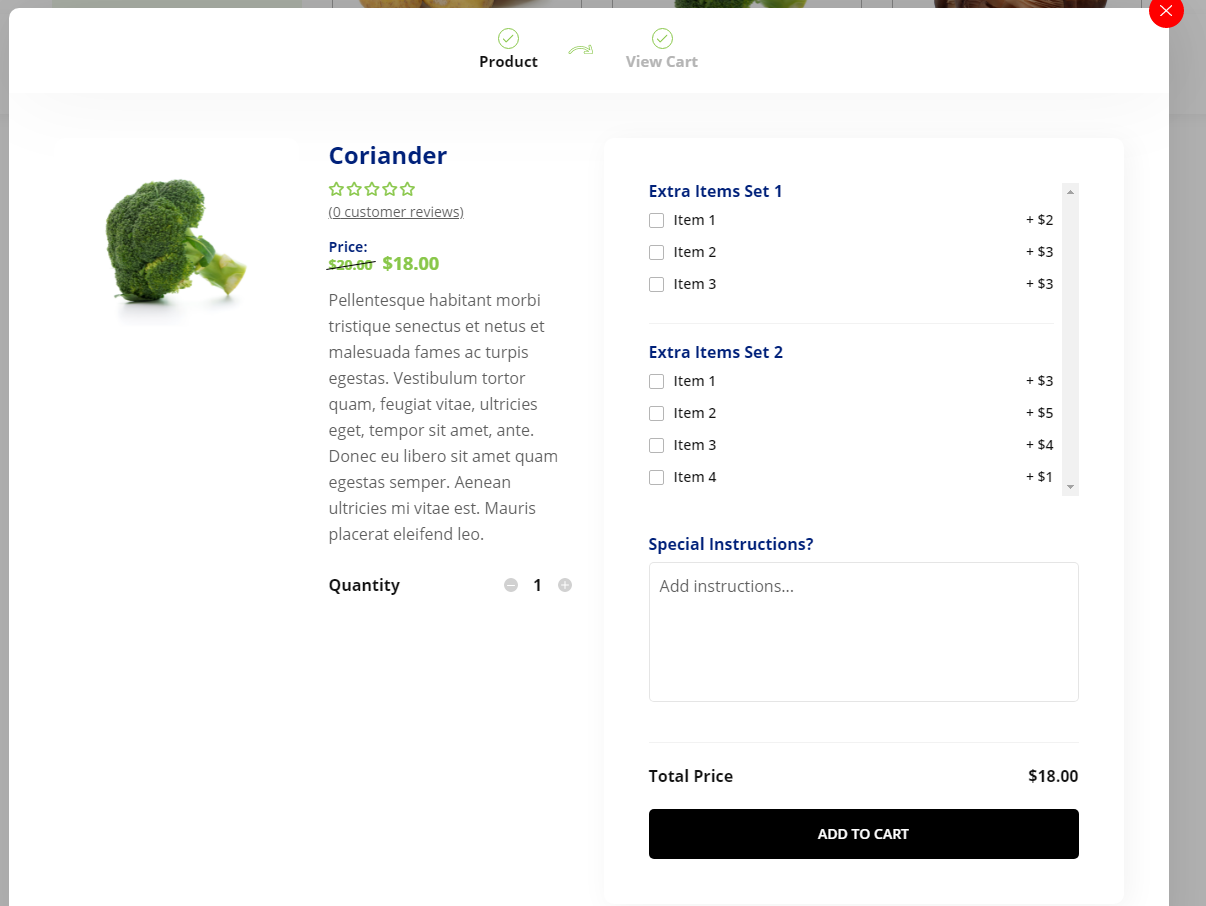Image resolution: width=1206 pixels, height=906 pixels.
Task: Decrease quantity with the minus icon
Action: 511,585
